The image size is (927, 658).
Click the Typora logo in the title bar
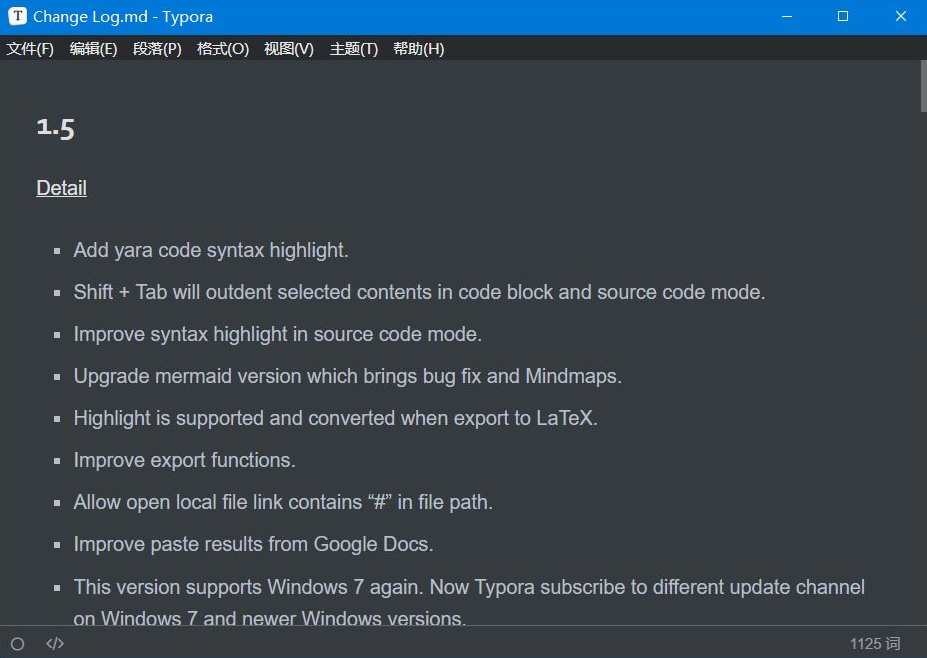(x=16, y=16)
